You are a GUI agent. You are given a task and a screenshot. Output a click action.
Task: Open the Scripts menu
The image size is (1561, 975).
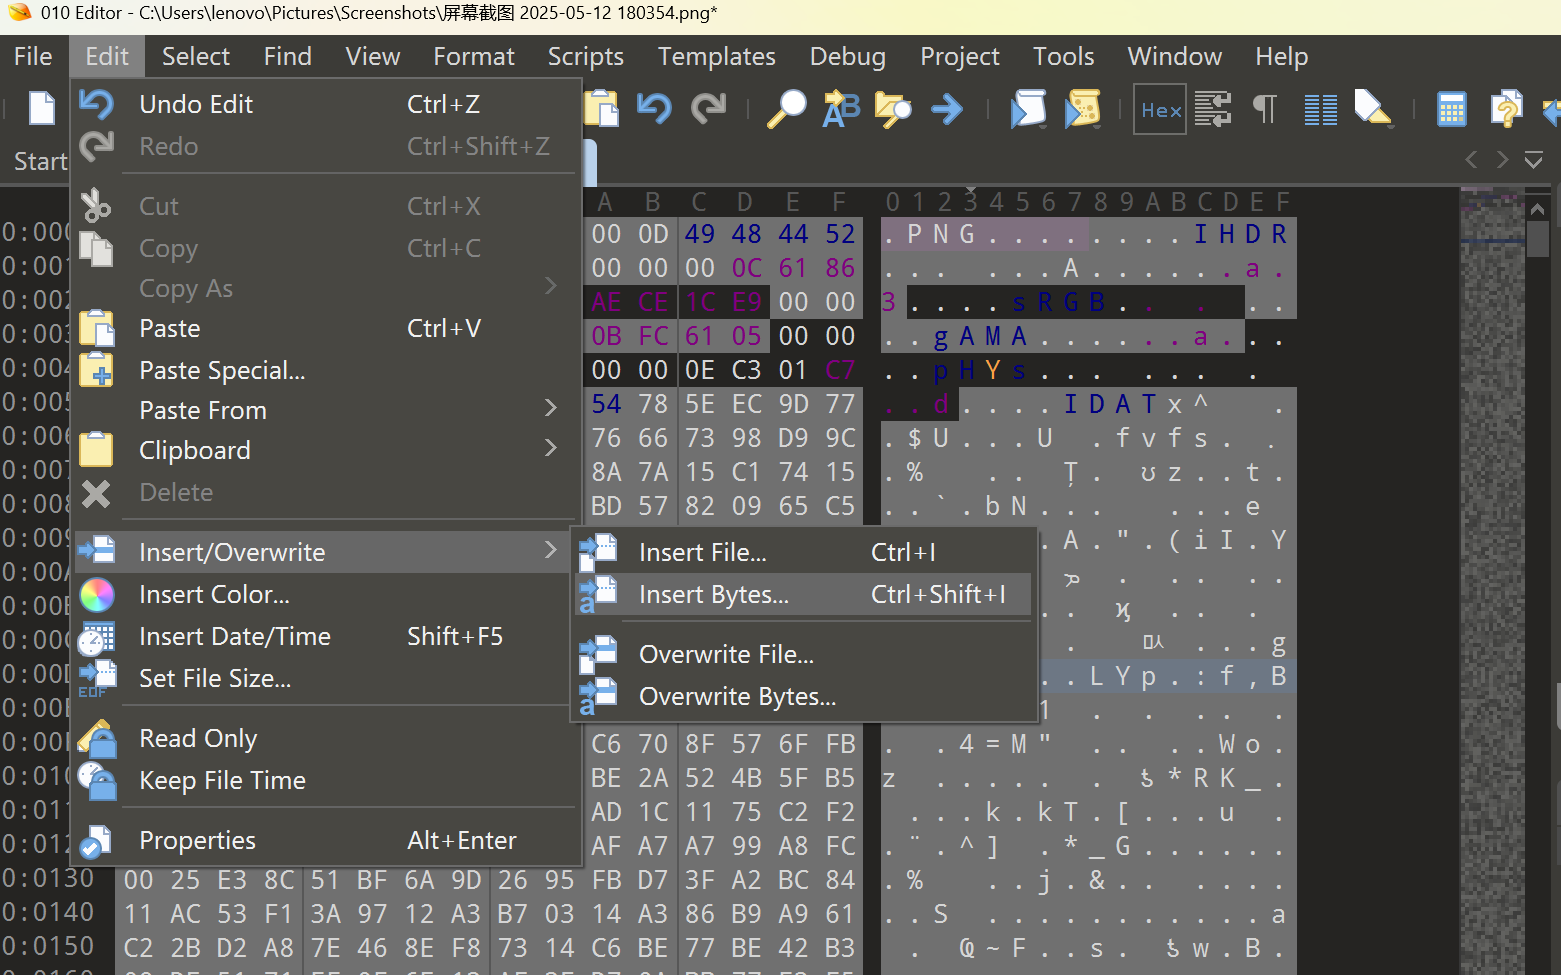pos(586,56)
